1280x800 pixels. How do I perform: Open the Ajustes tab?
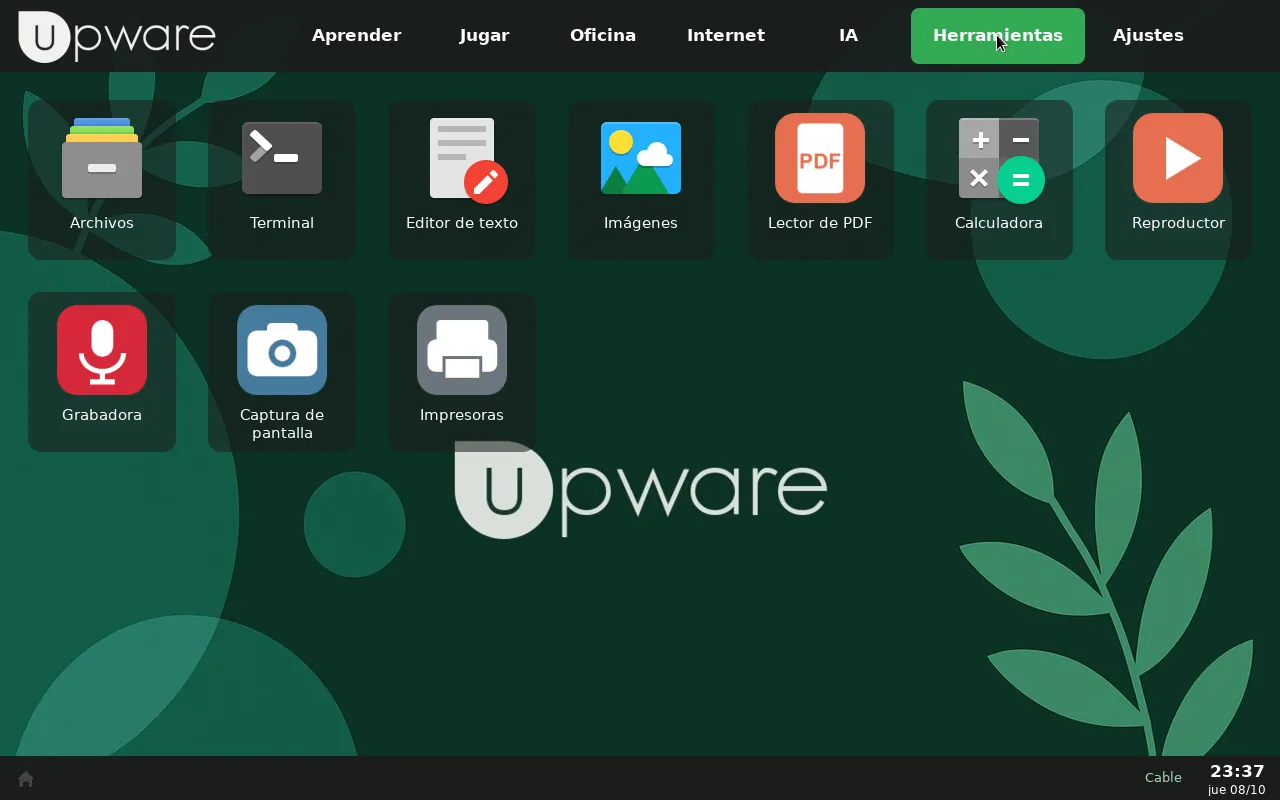(x=1148, y=36)
